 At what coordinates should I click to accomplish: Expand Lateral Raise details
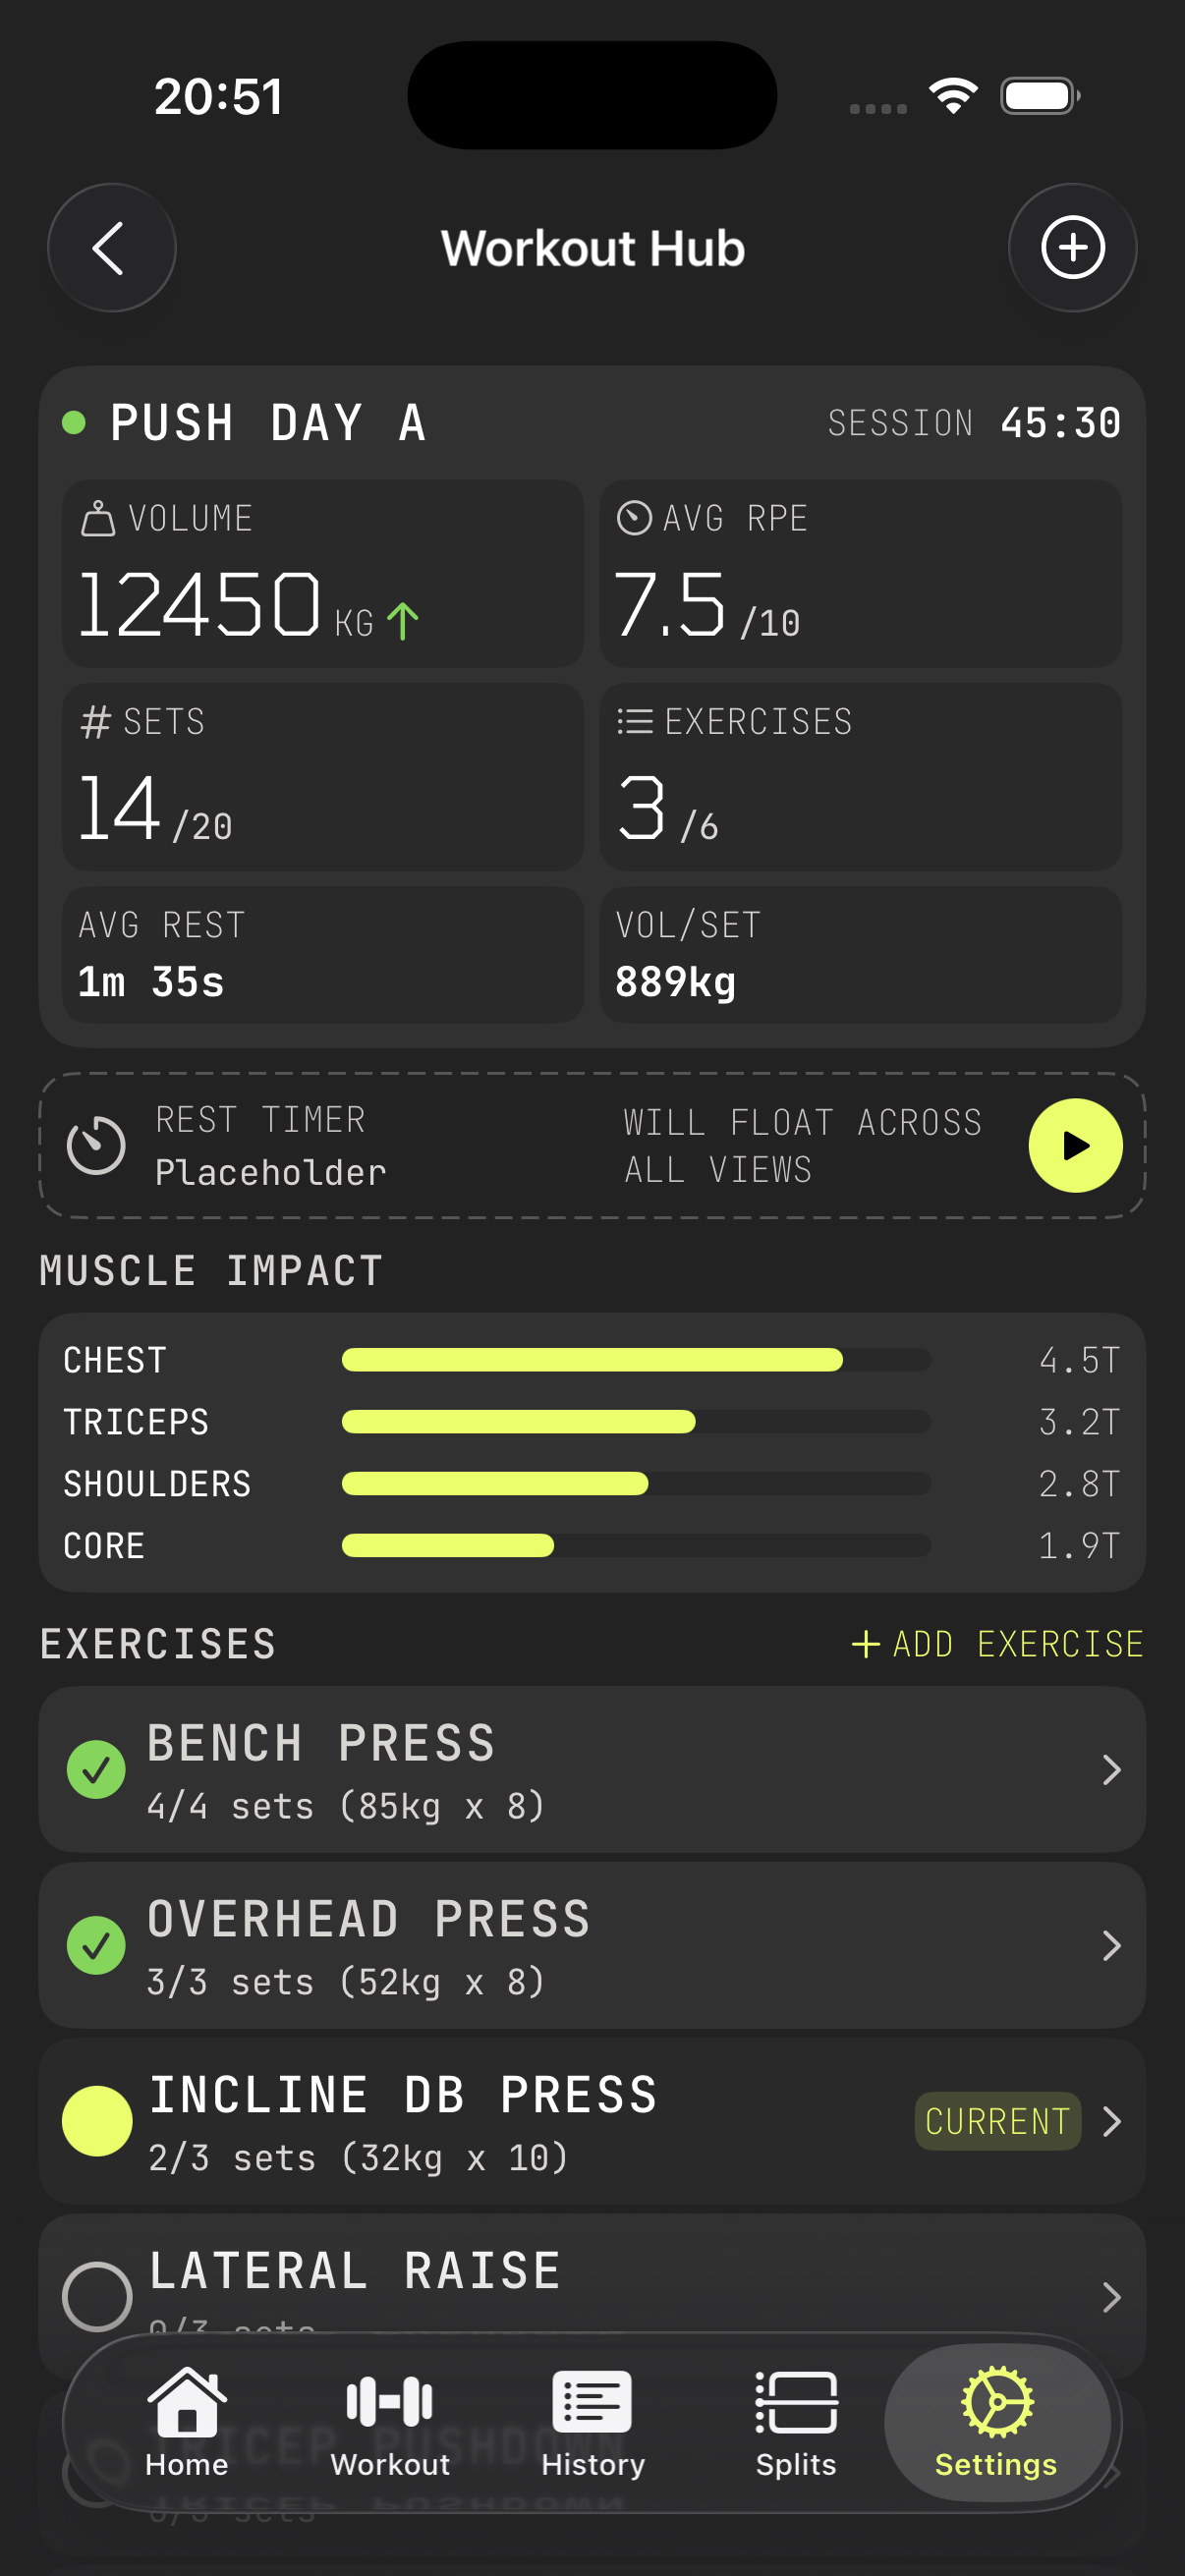(1112, 2297)
